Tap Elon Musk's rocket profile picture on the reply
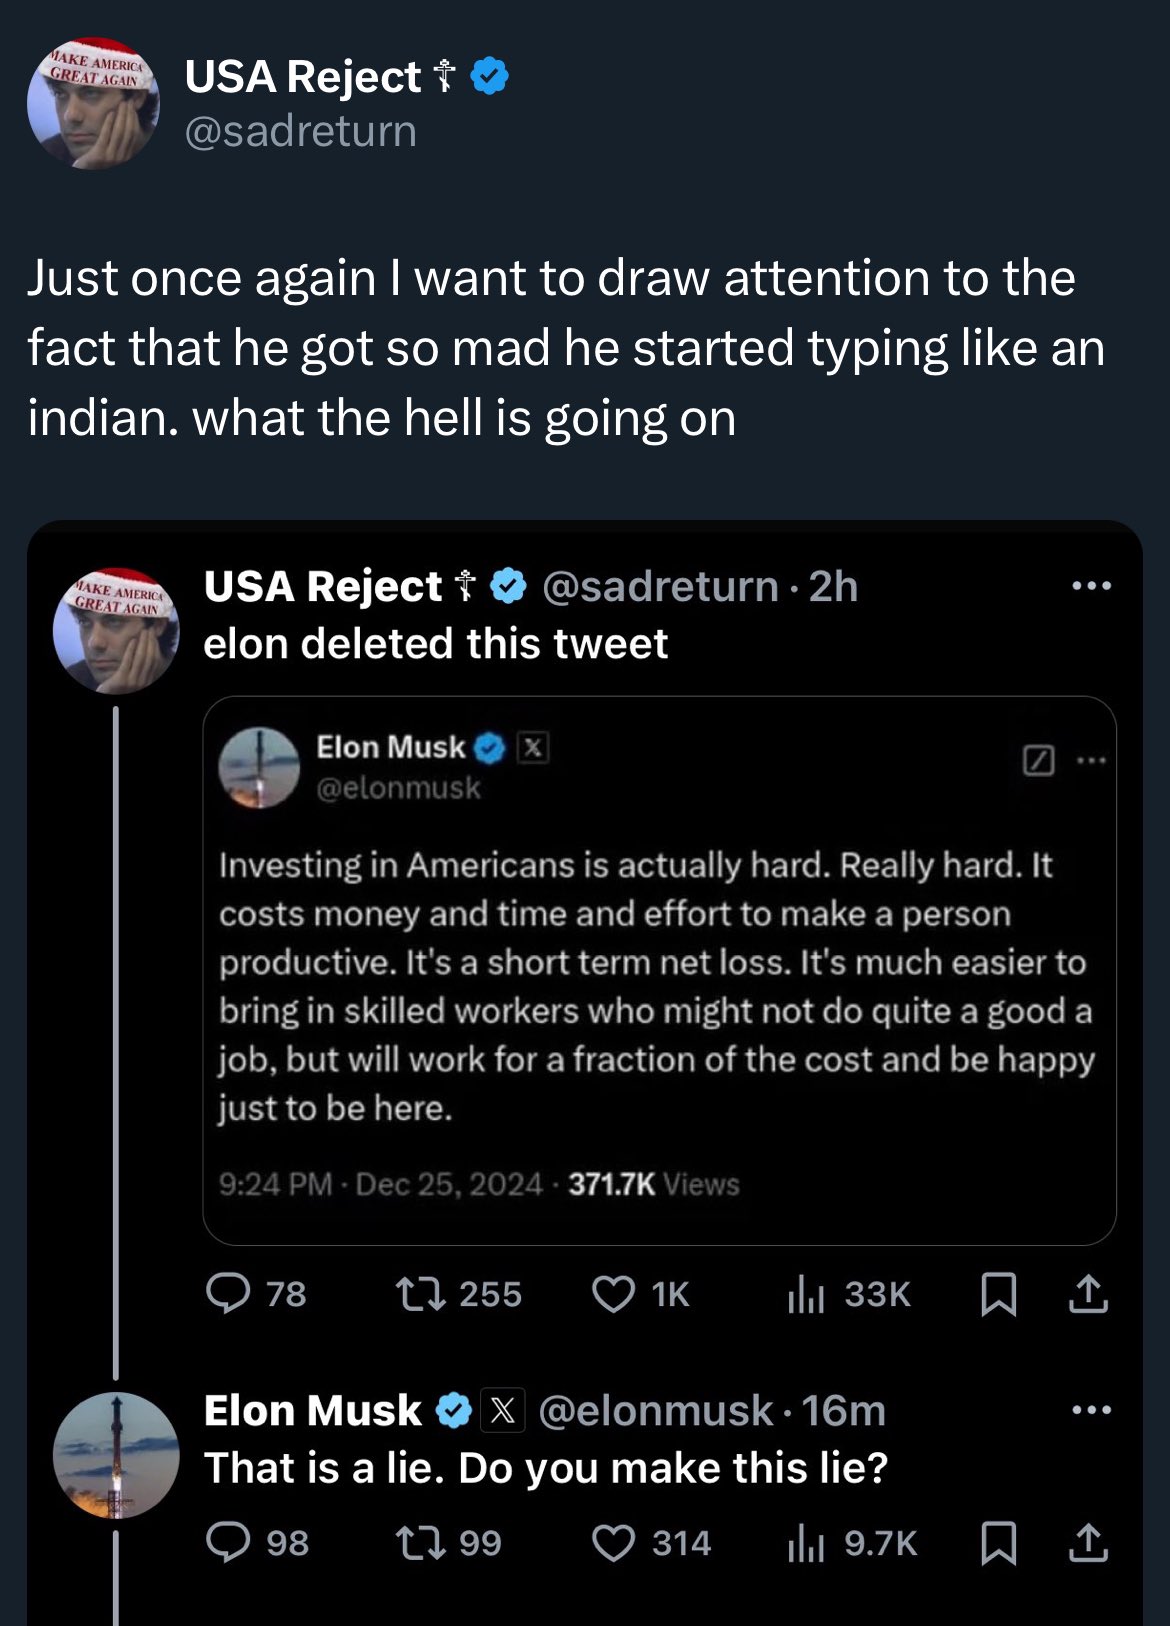This screenshot has height=1626, width=1170. point(116,1455)
